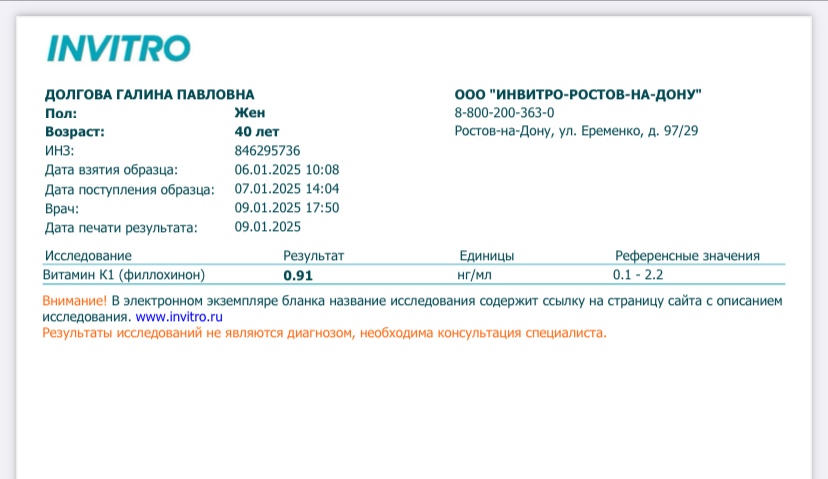Click the reference range 0.1 - 2.2

pos(638,275)
